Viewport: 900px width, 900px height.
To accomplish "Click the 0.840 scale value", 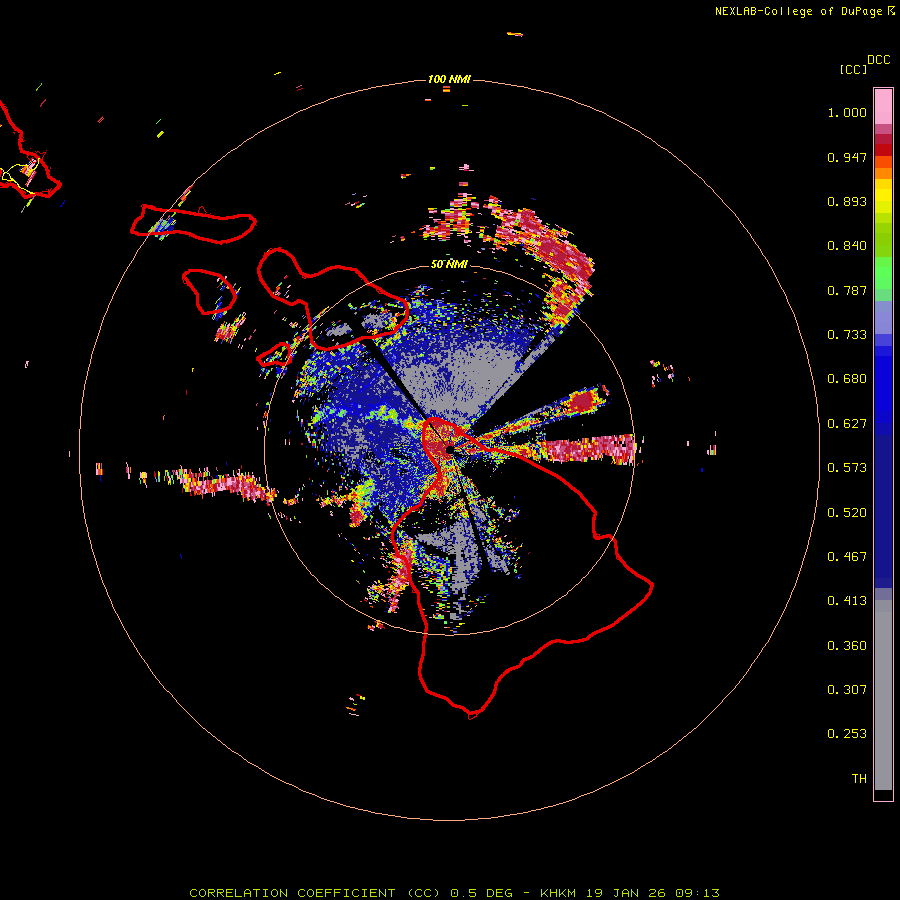I will [847, 246].
